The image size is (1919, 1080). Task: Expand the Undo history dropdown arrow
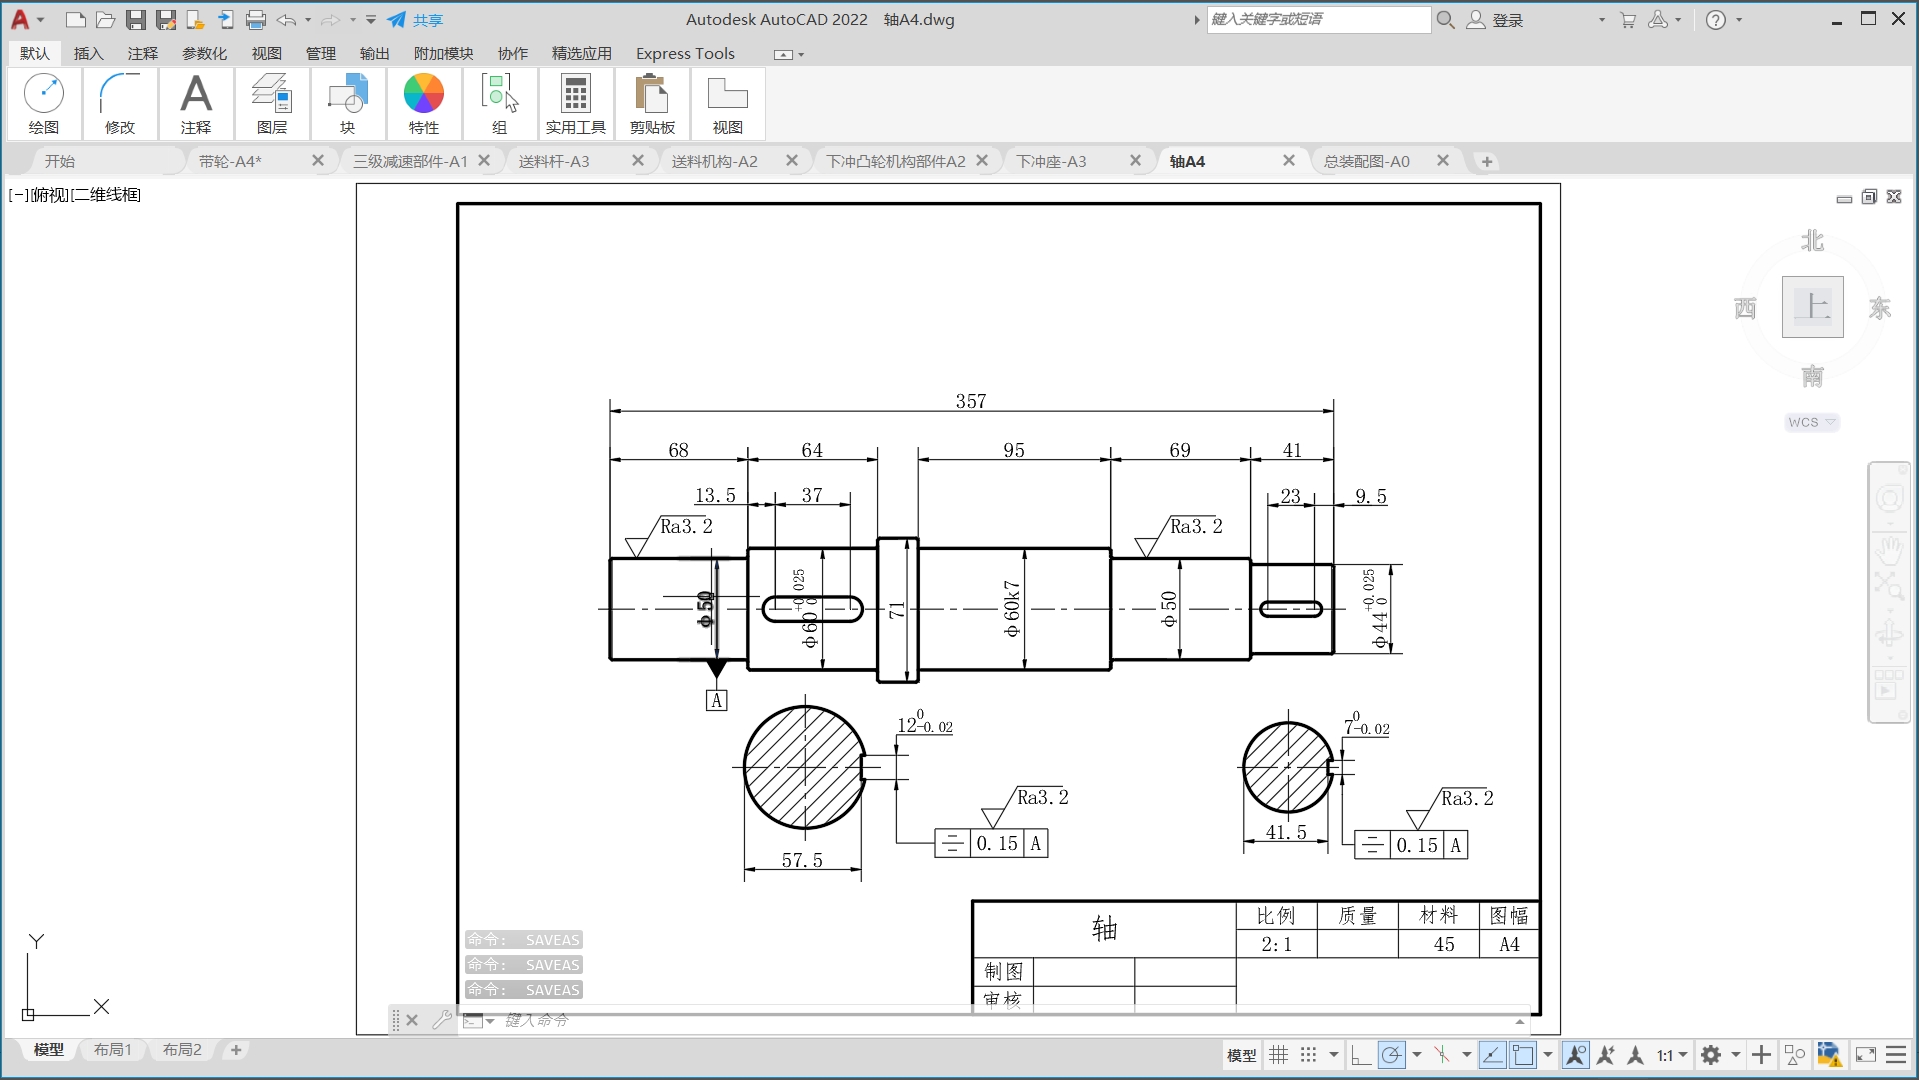(308, 20)
